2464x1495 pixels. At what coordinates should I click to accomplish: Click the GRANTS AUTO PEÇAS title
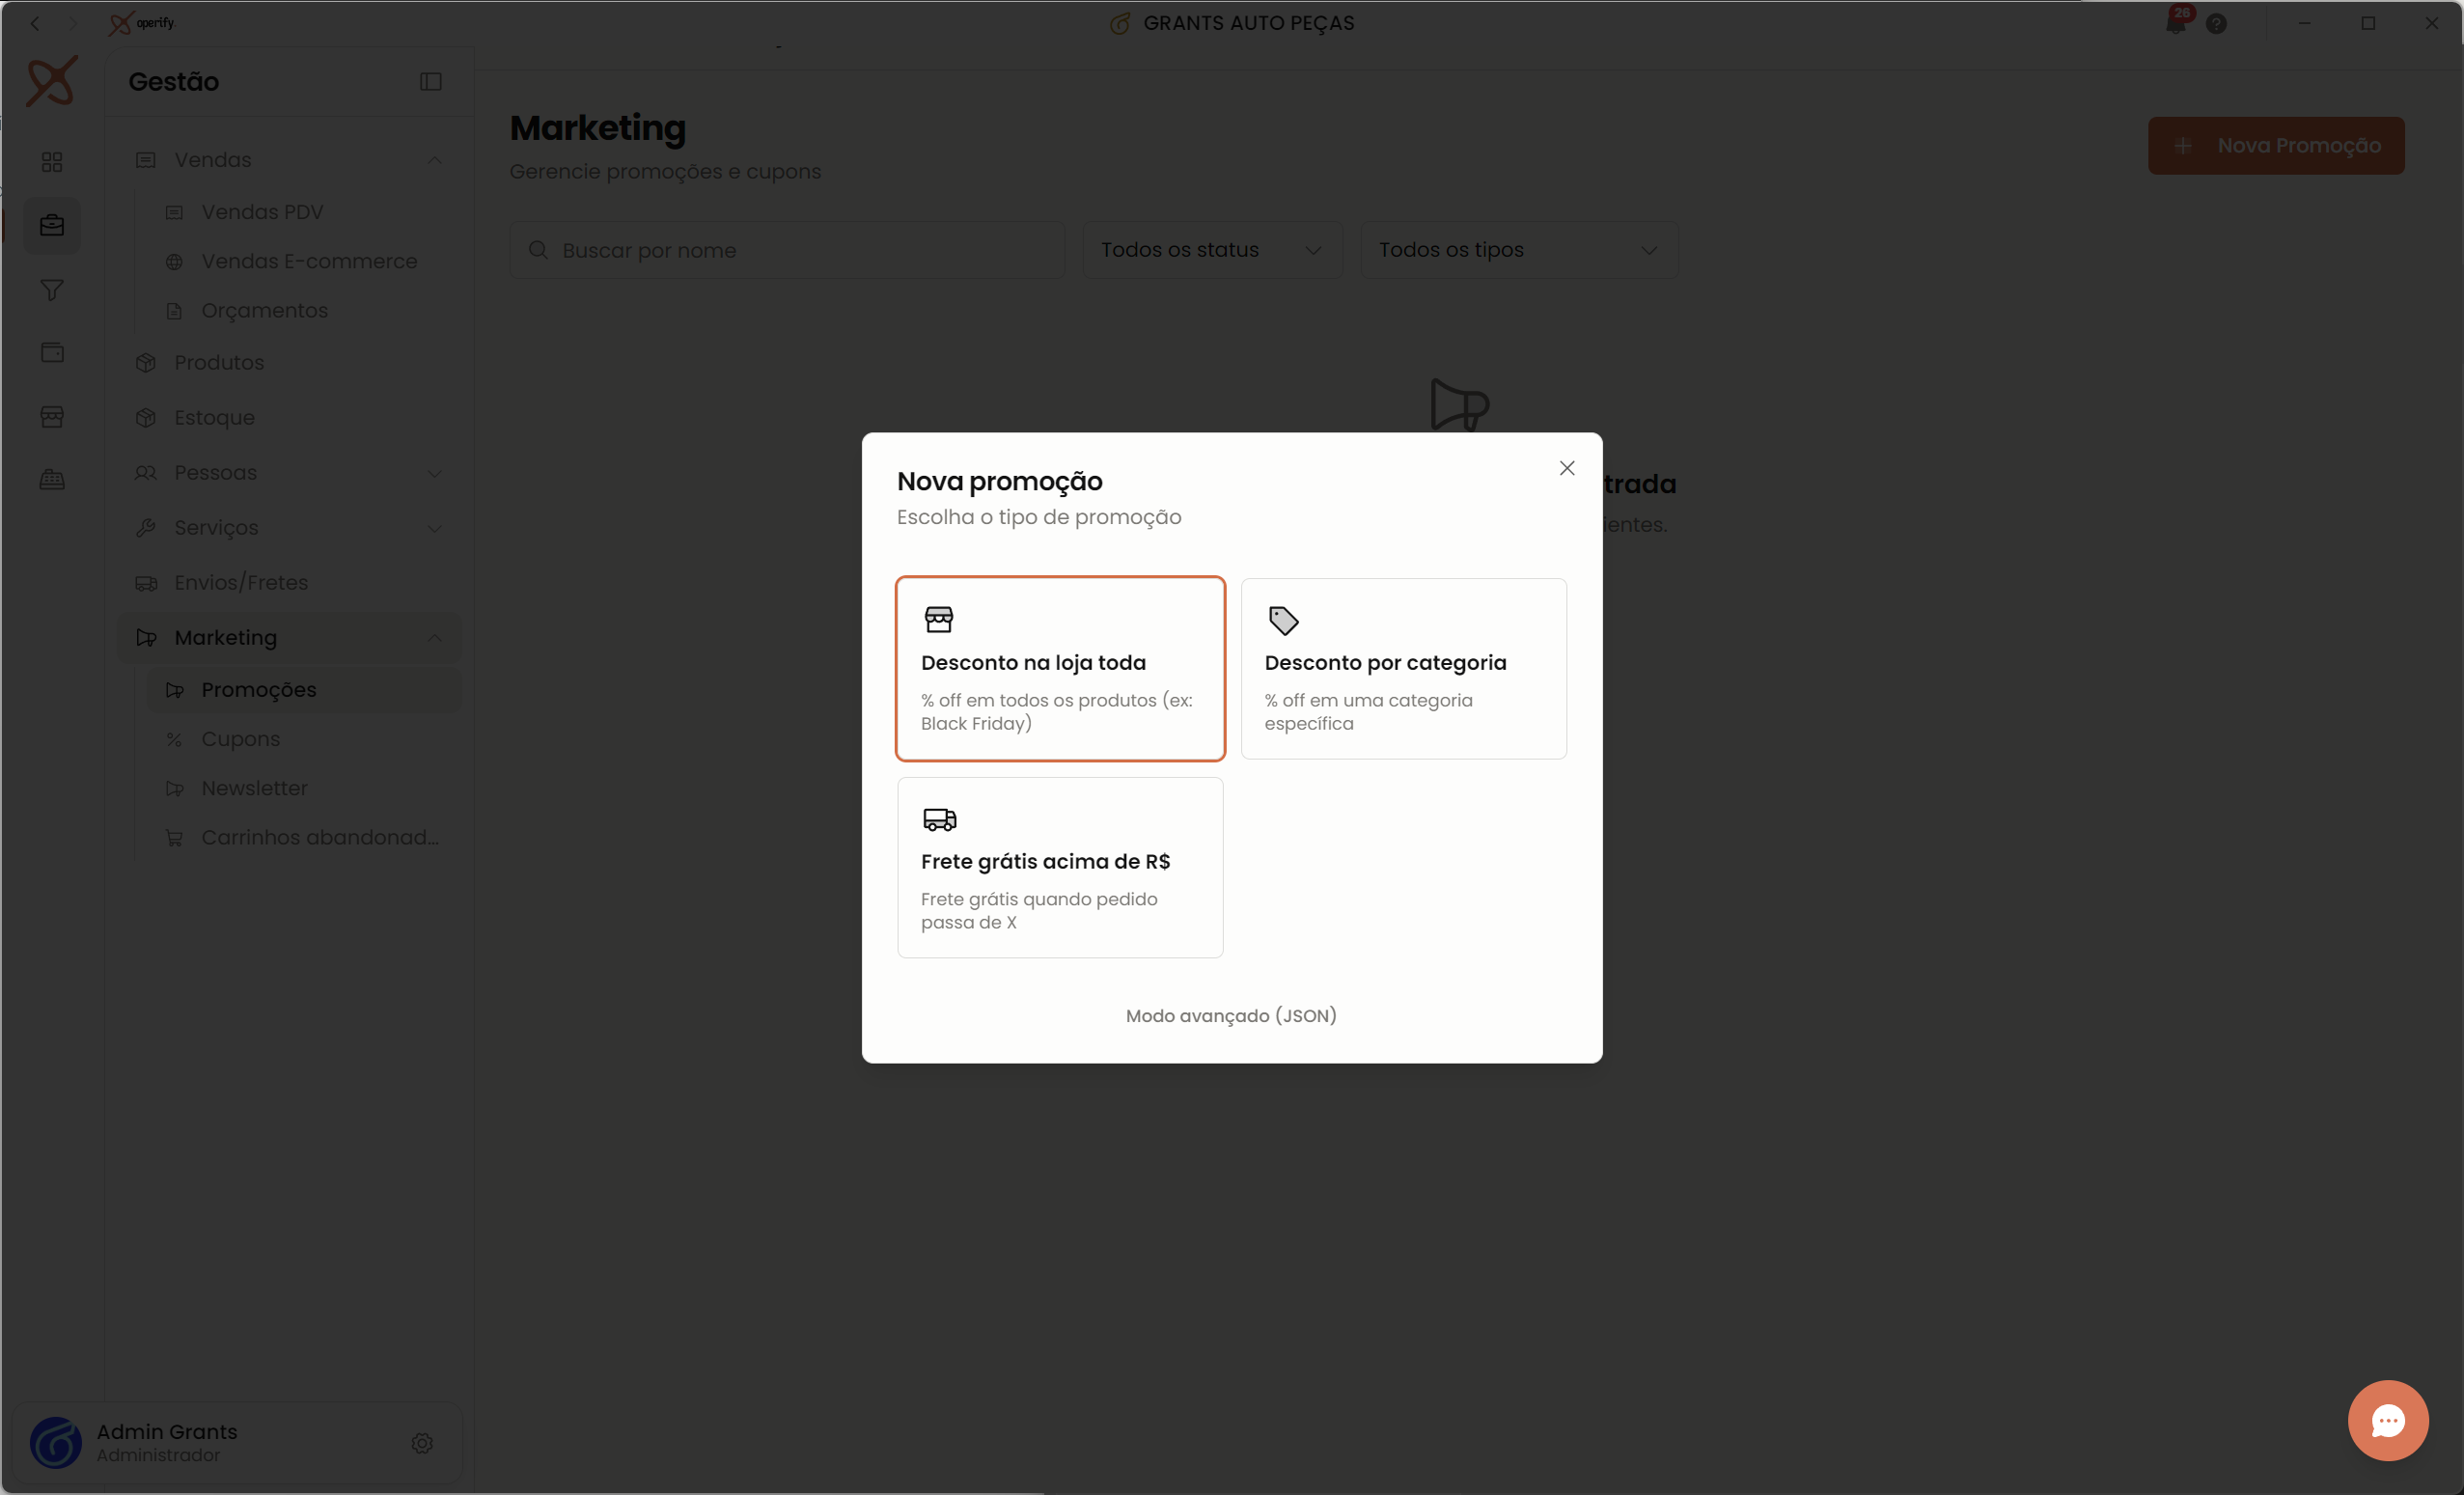[x=1248, y=23]
